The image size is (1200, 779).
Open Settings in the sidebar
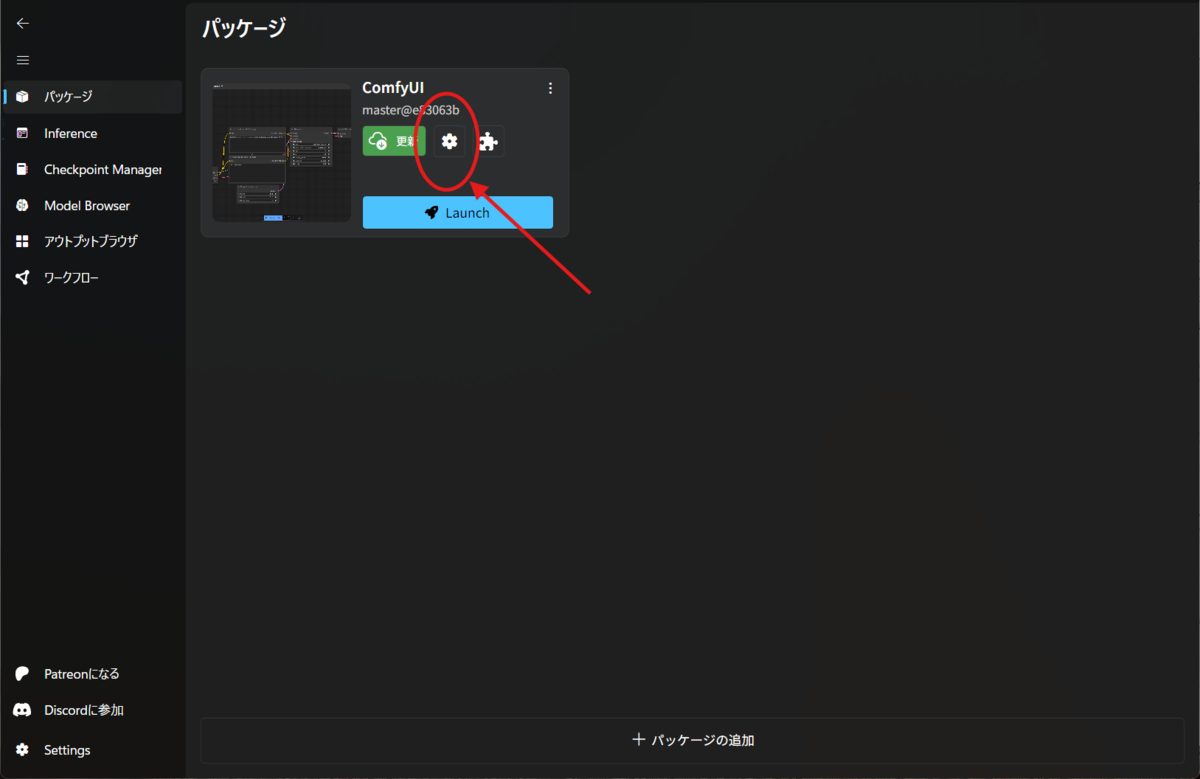(93, 750)
